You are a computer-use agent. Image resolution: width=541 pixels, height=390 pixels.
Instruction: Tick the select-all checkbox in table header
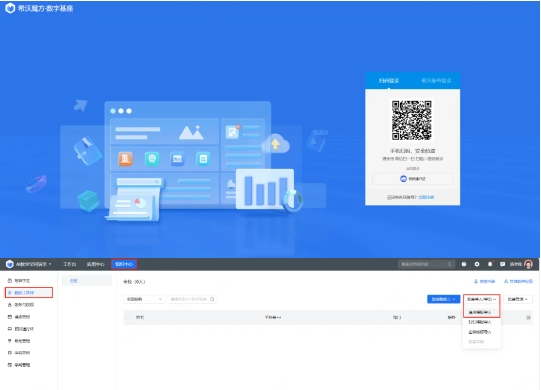(x=128, y=317)
